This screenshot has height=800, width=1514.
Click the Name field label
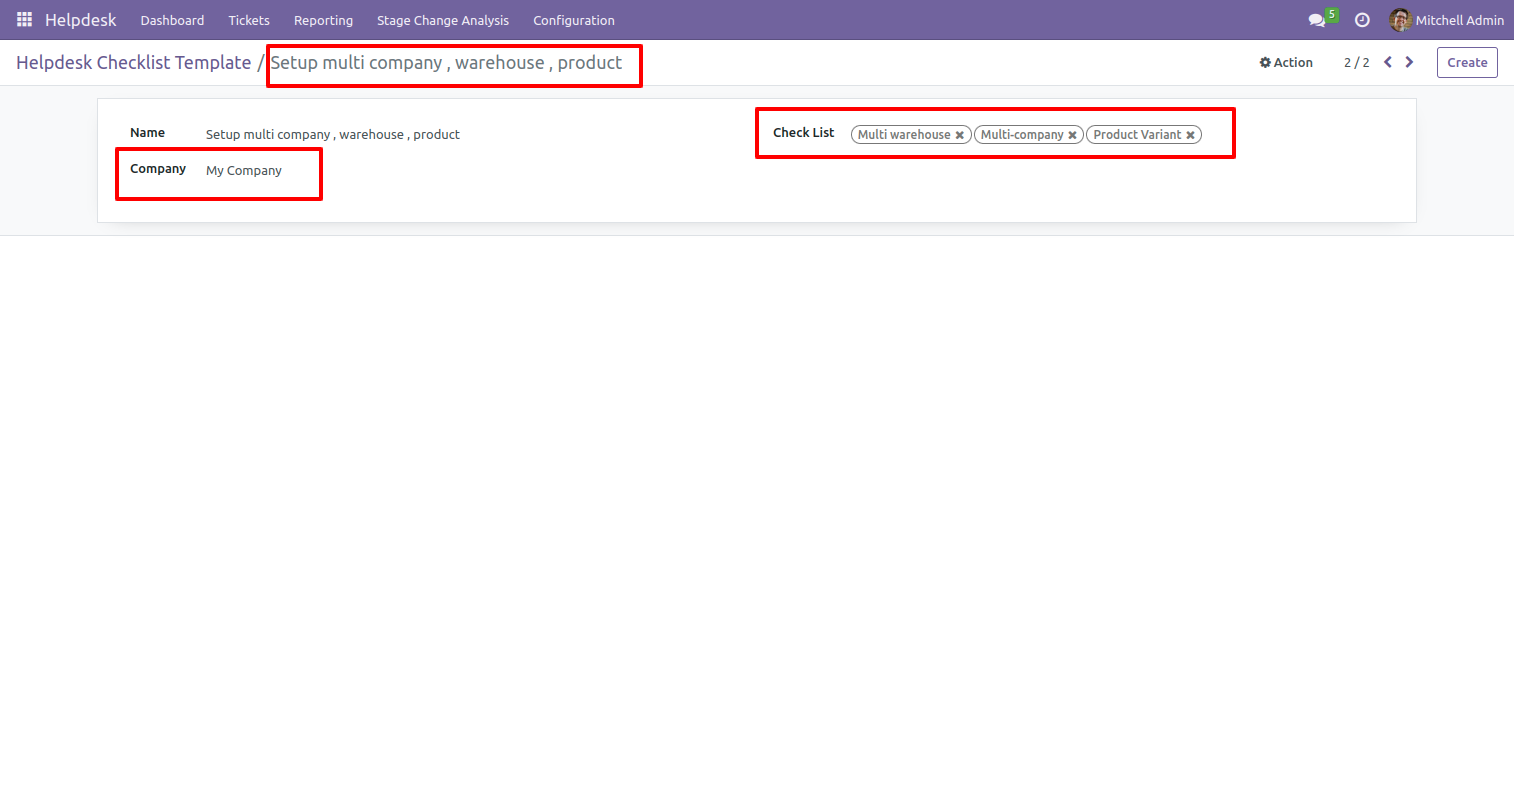147,132
